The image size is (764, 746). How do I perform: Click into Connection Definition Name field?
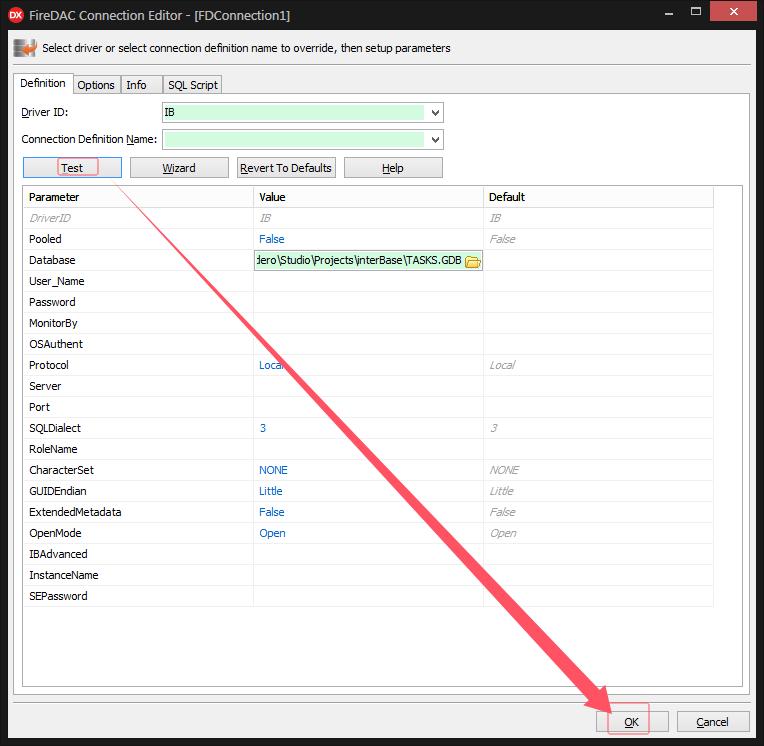pos(303,140)
